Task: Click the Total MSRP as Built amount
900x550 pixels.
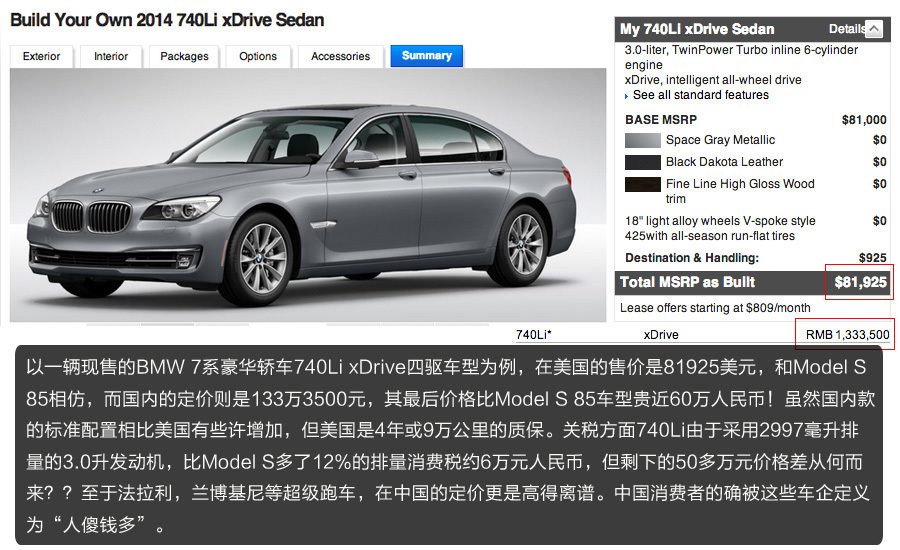Action: [x=860, y=282]
